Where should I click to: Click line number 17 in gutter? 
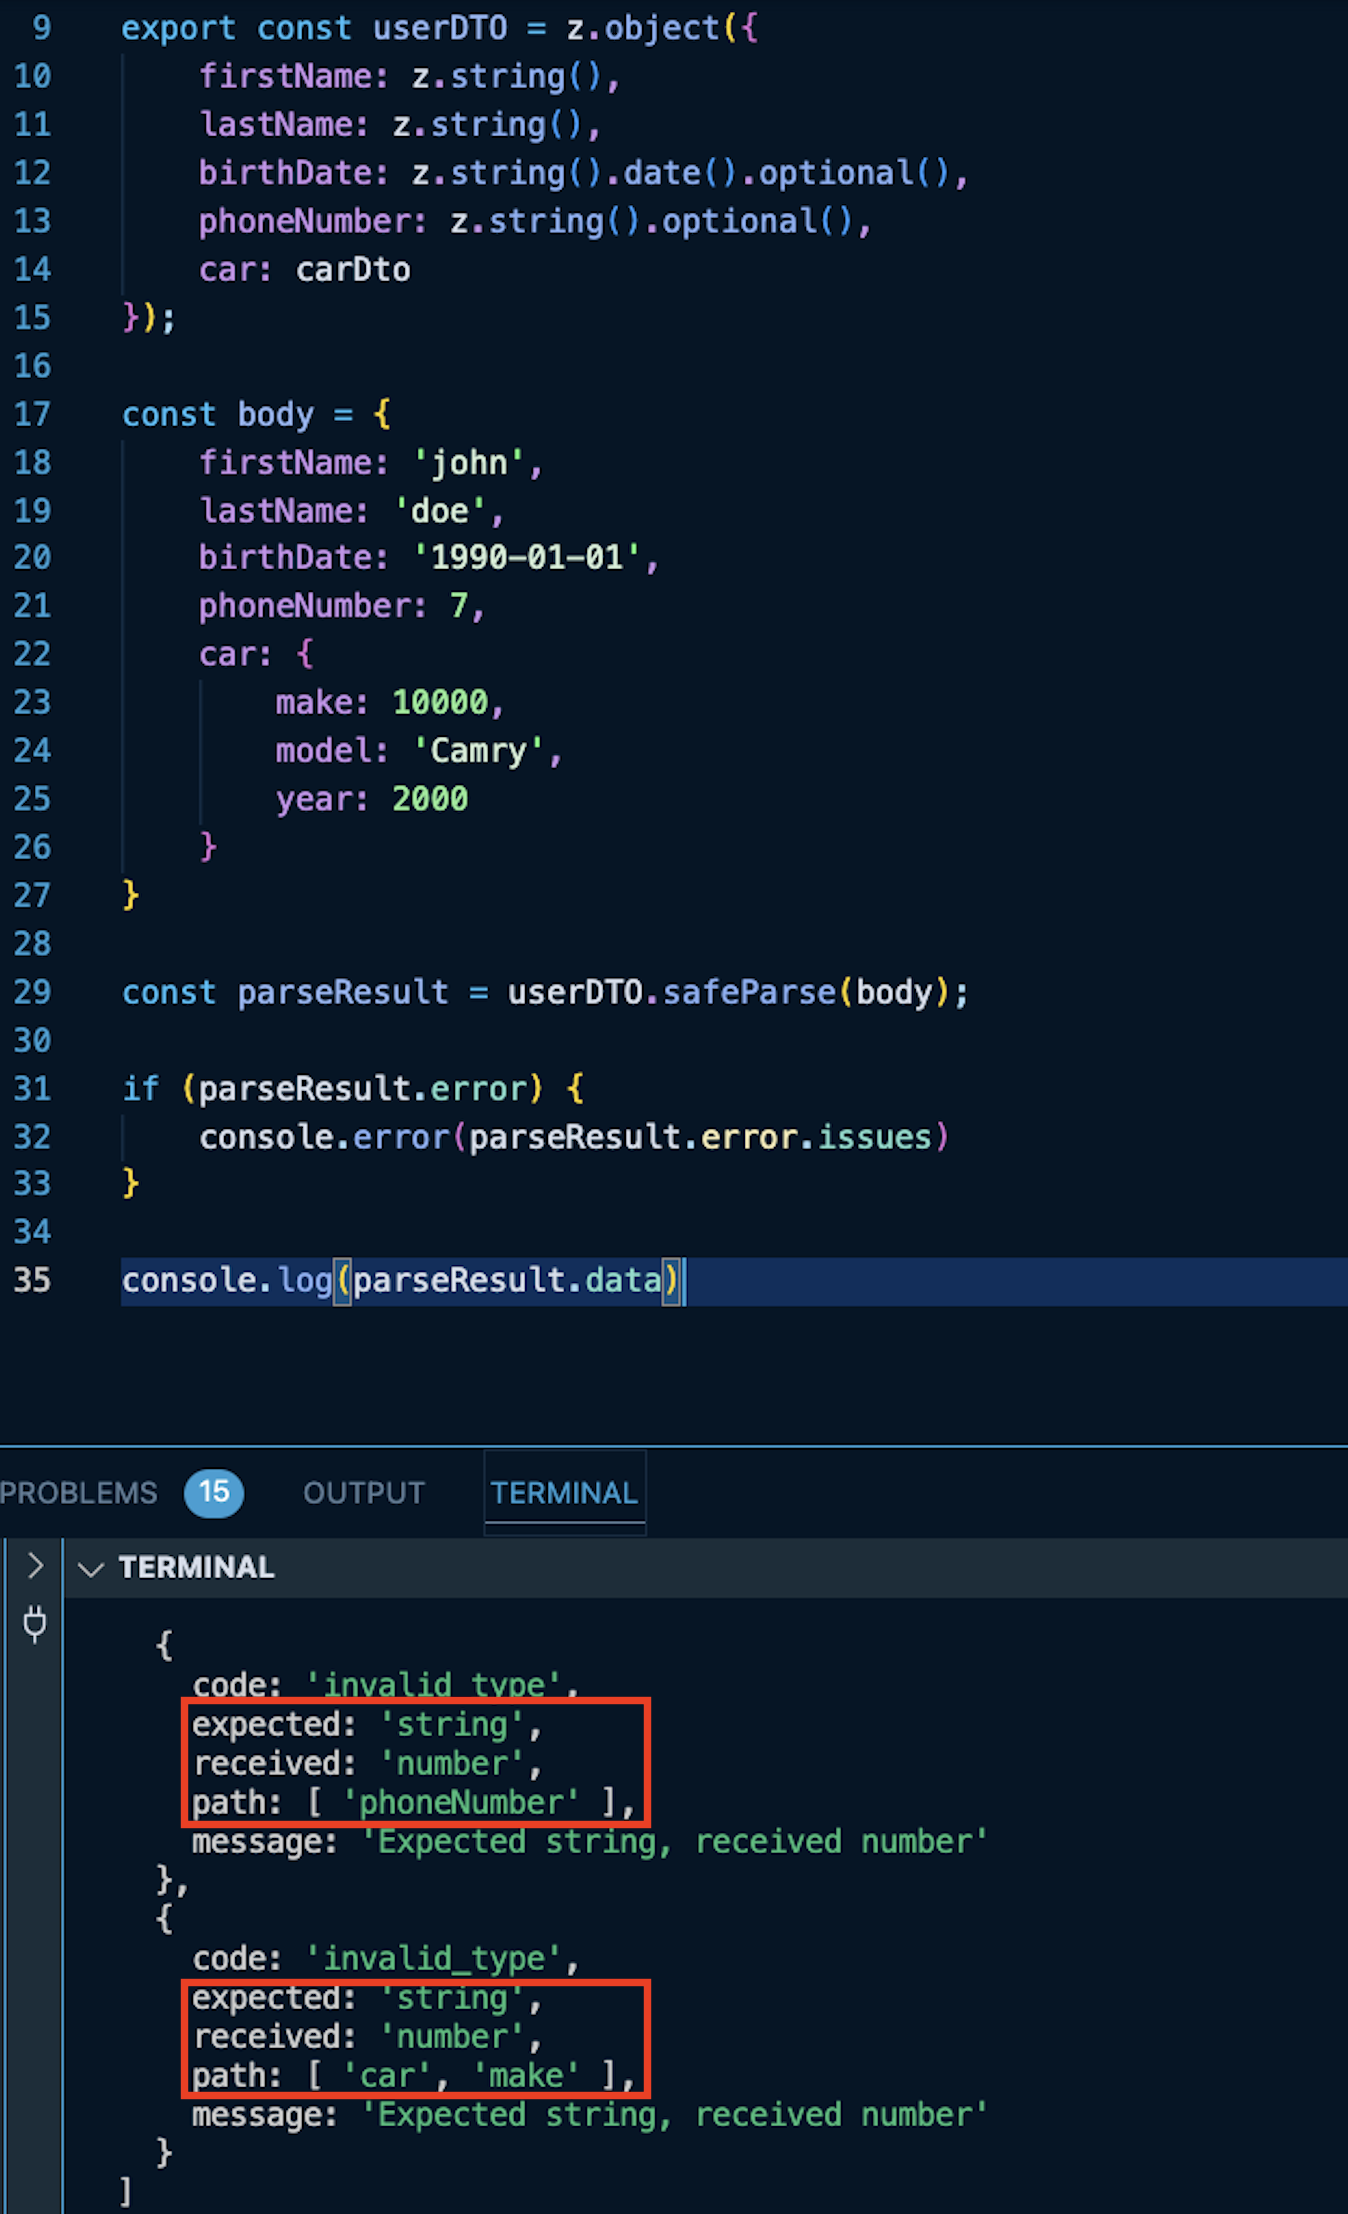click(32, 414)
